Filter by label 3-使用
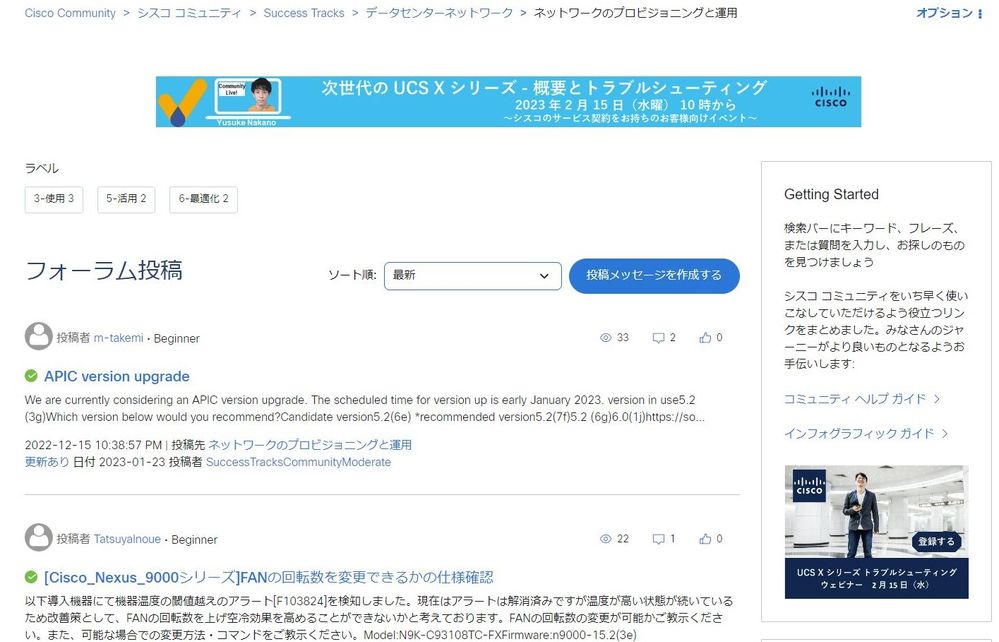This screenshot has height=642, width=999. point(54,199)
